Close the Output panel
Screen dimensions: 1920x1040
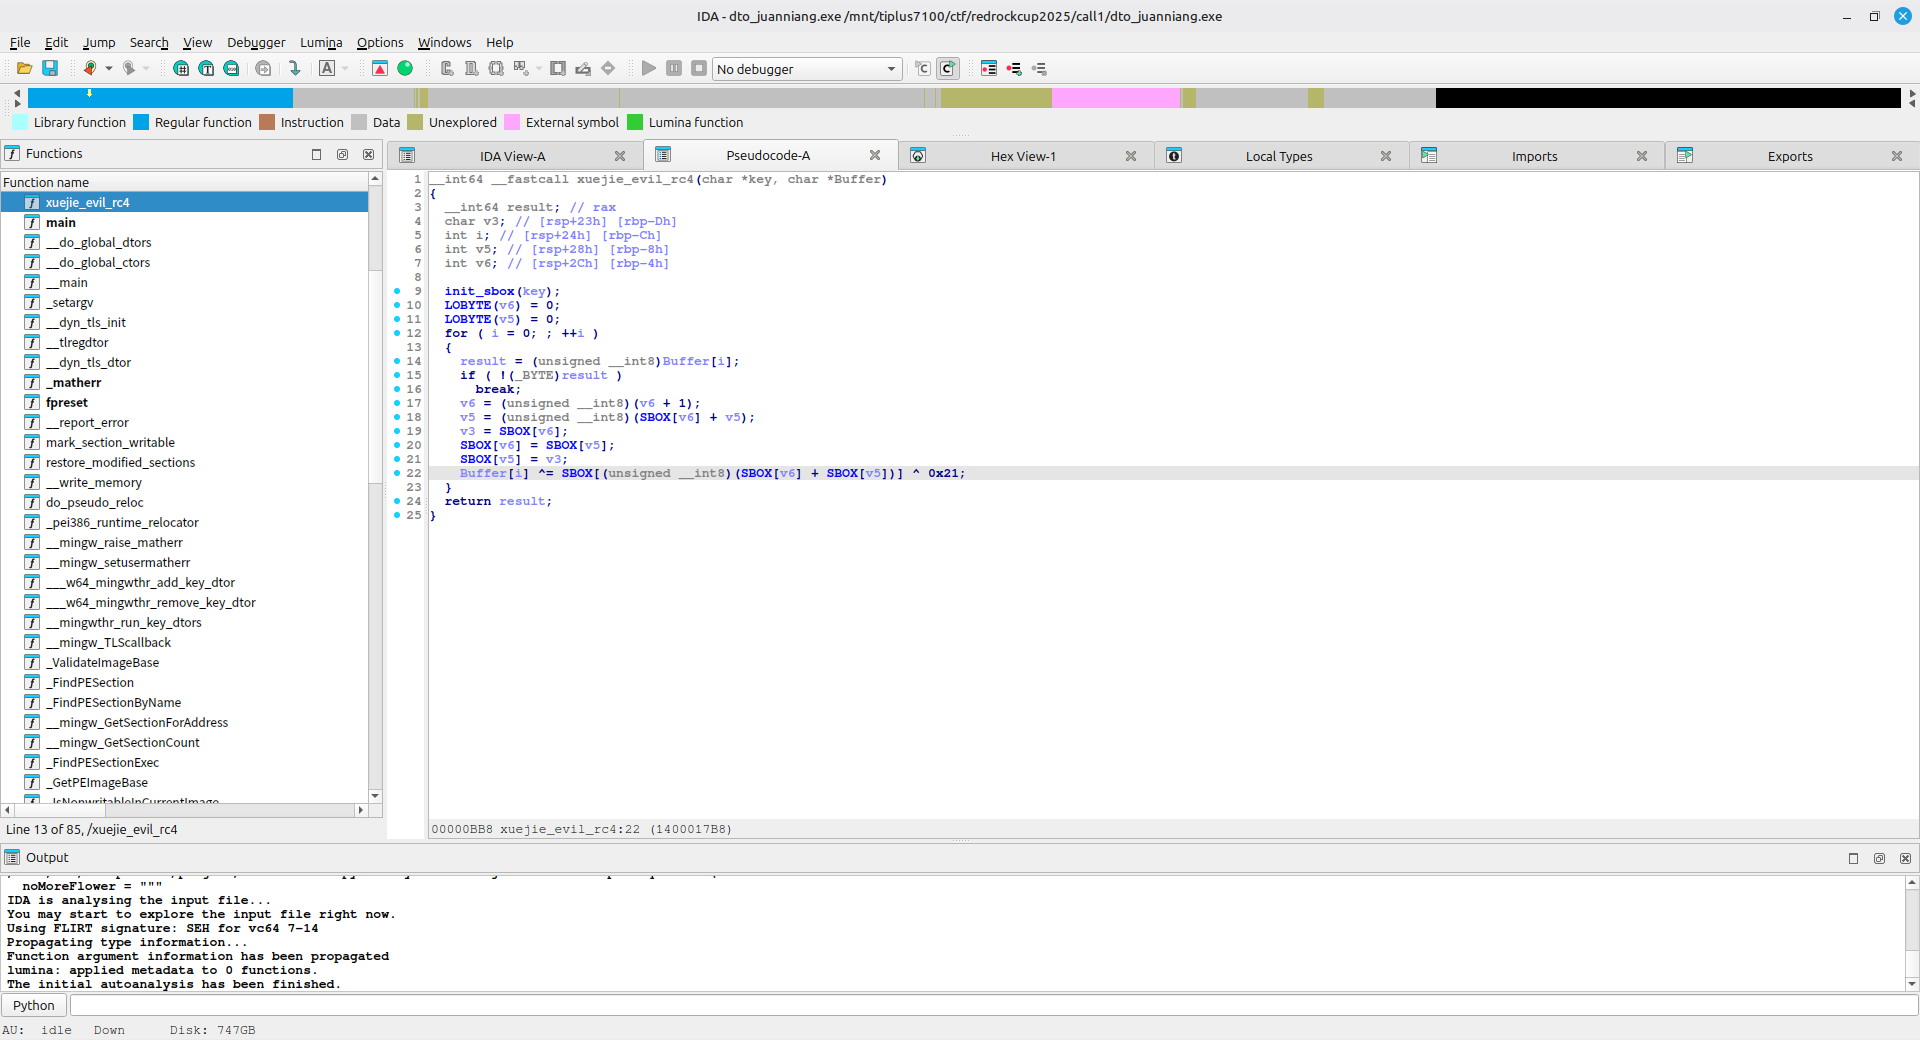click(x=1905, y=858)
